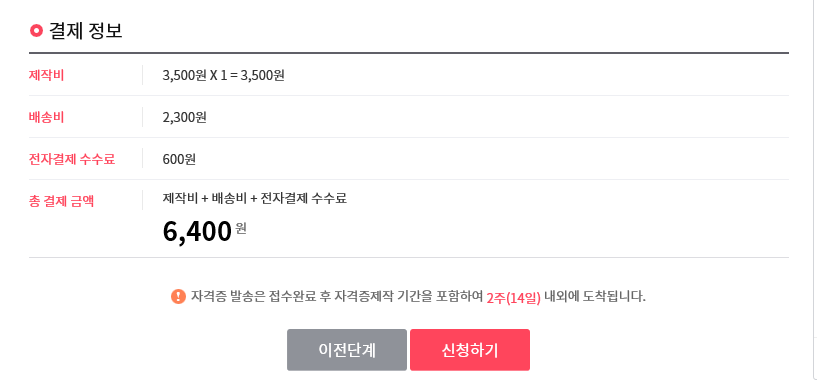Click the 내외에 도착됩니다 ending text
The image size is (817, 392).
[595, 297]
